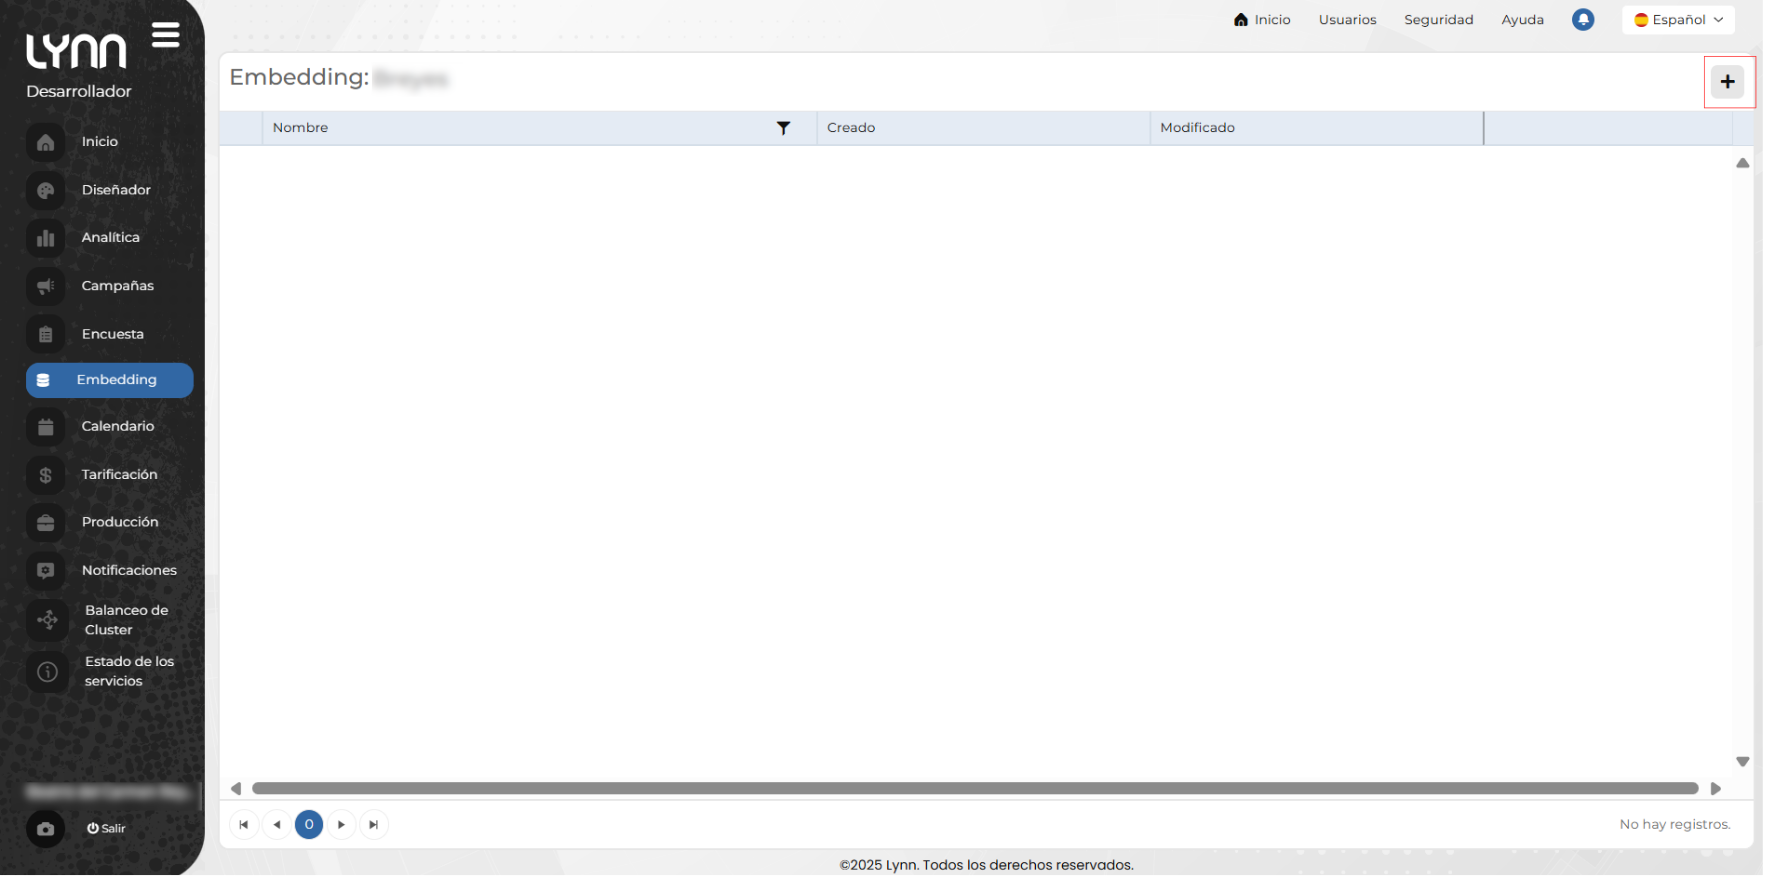Click the 'Embedding:' page title
Screen dimensions: 1766x878
(299, 77)
